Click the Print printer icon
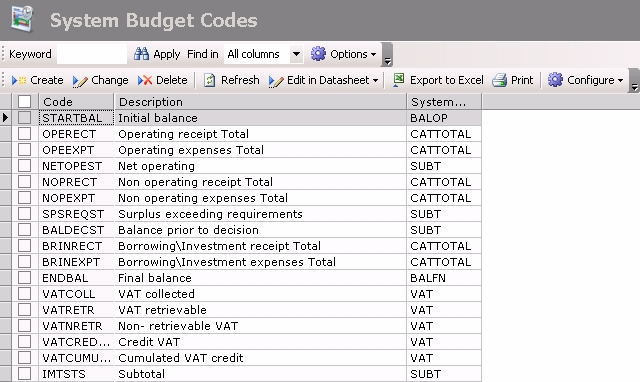The width and height of the screenshot is (640, 382). pos(499,80)
